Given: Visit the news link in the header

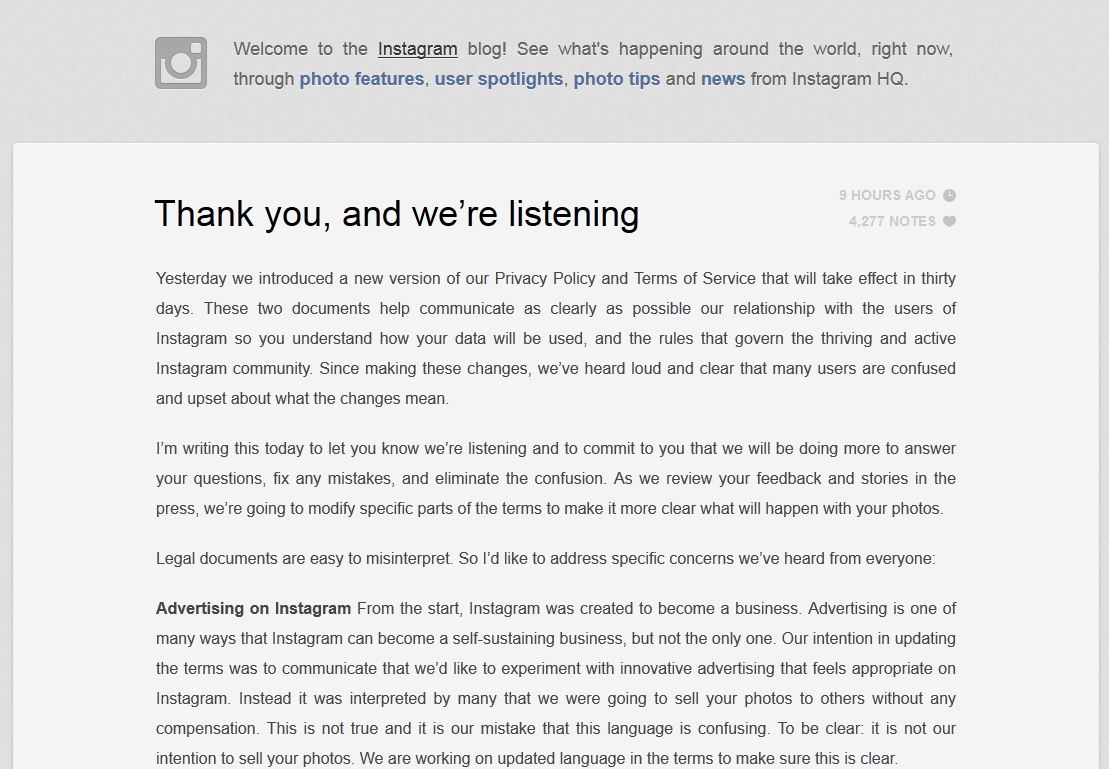Looking at the screenshot, I should 722,78.
